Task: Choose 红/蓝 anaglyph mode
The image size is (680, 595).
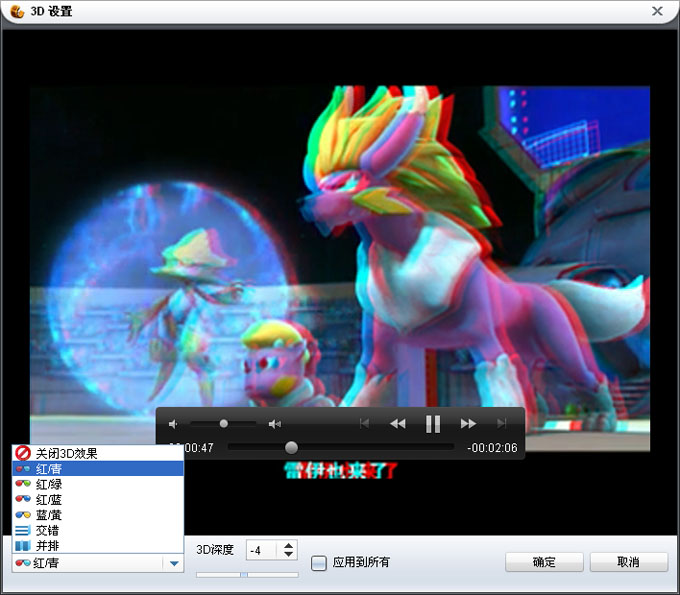Action: 98,500
